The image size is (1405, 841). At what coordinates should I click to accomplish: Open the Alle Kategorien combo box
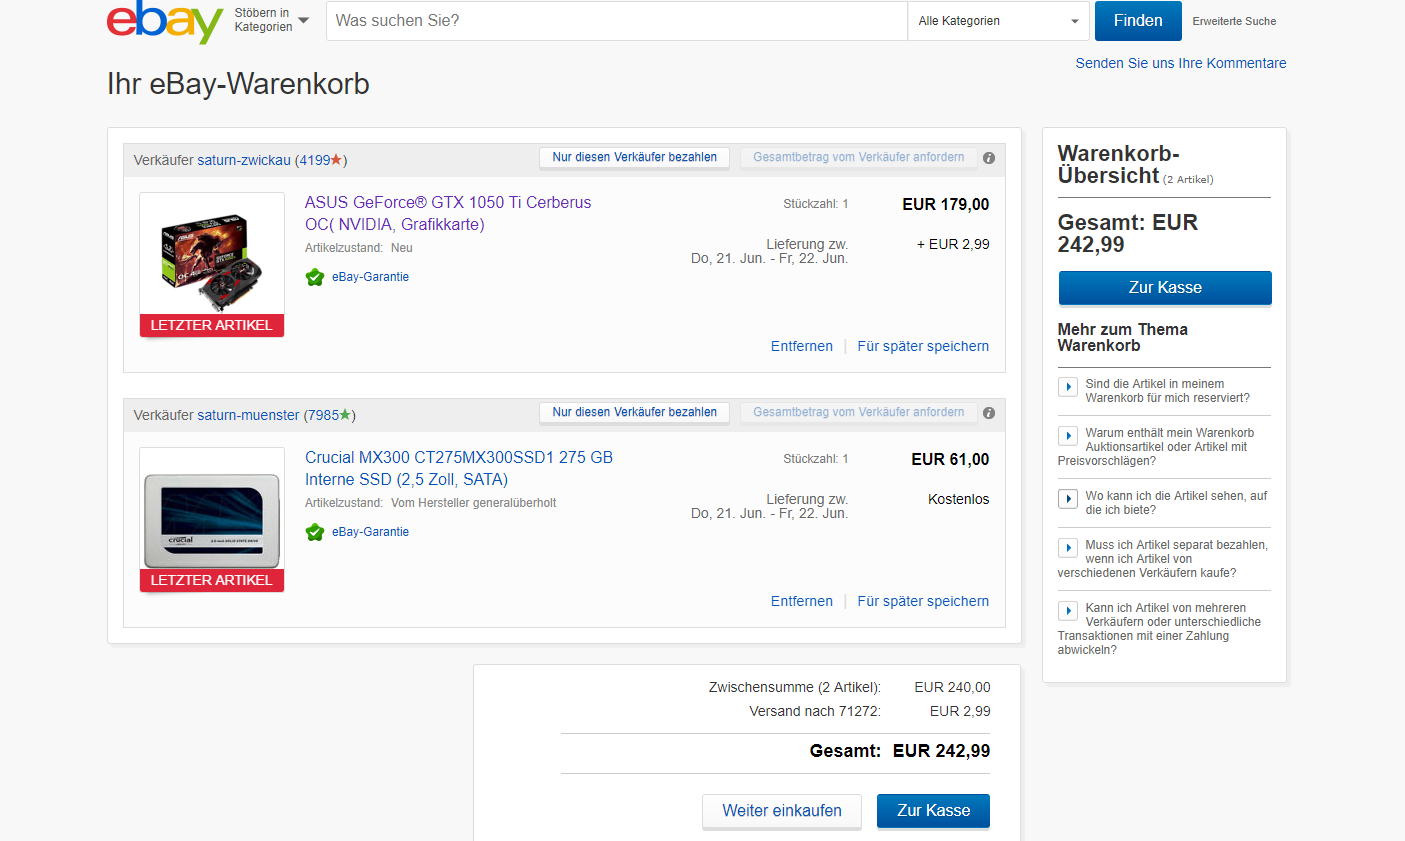(998, 20)
